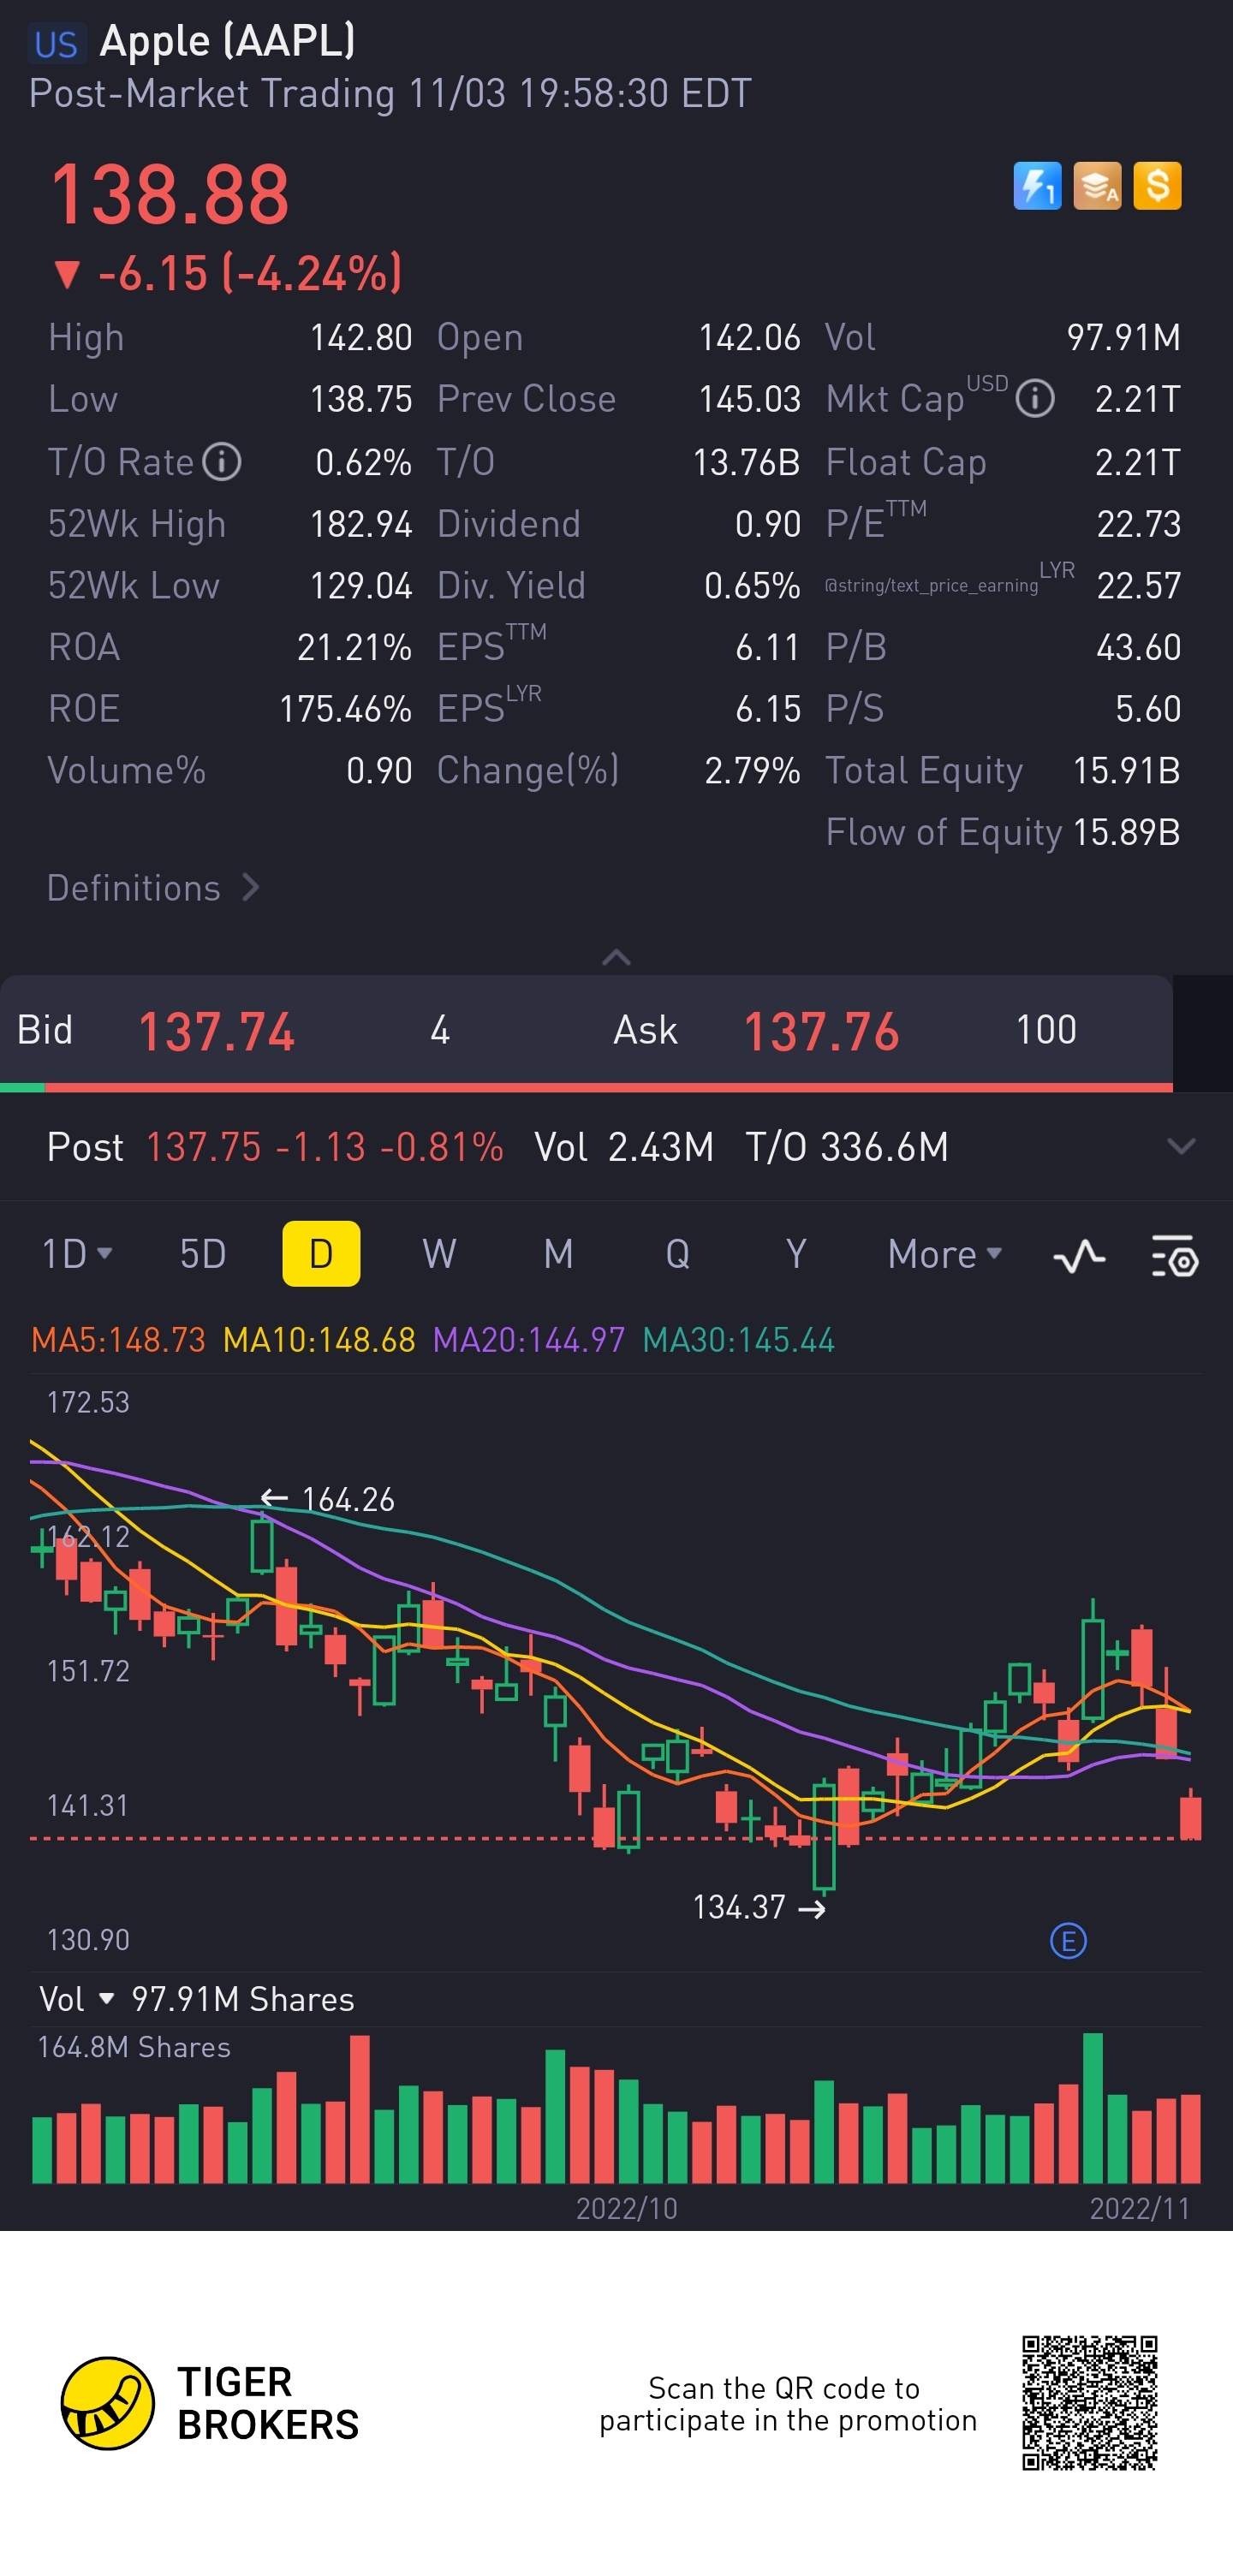Open the More timeframes dropdown
Image resolution: width=1233 pixels, height=2576 pixels.
(944, 1254)
